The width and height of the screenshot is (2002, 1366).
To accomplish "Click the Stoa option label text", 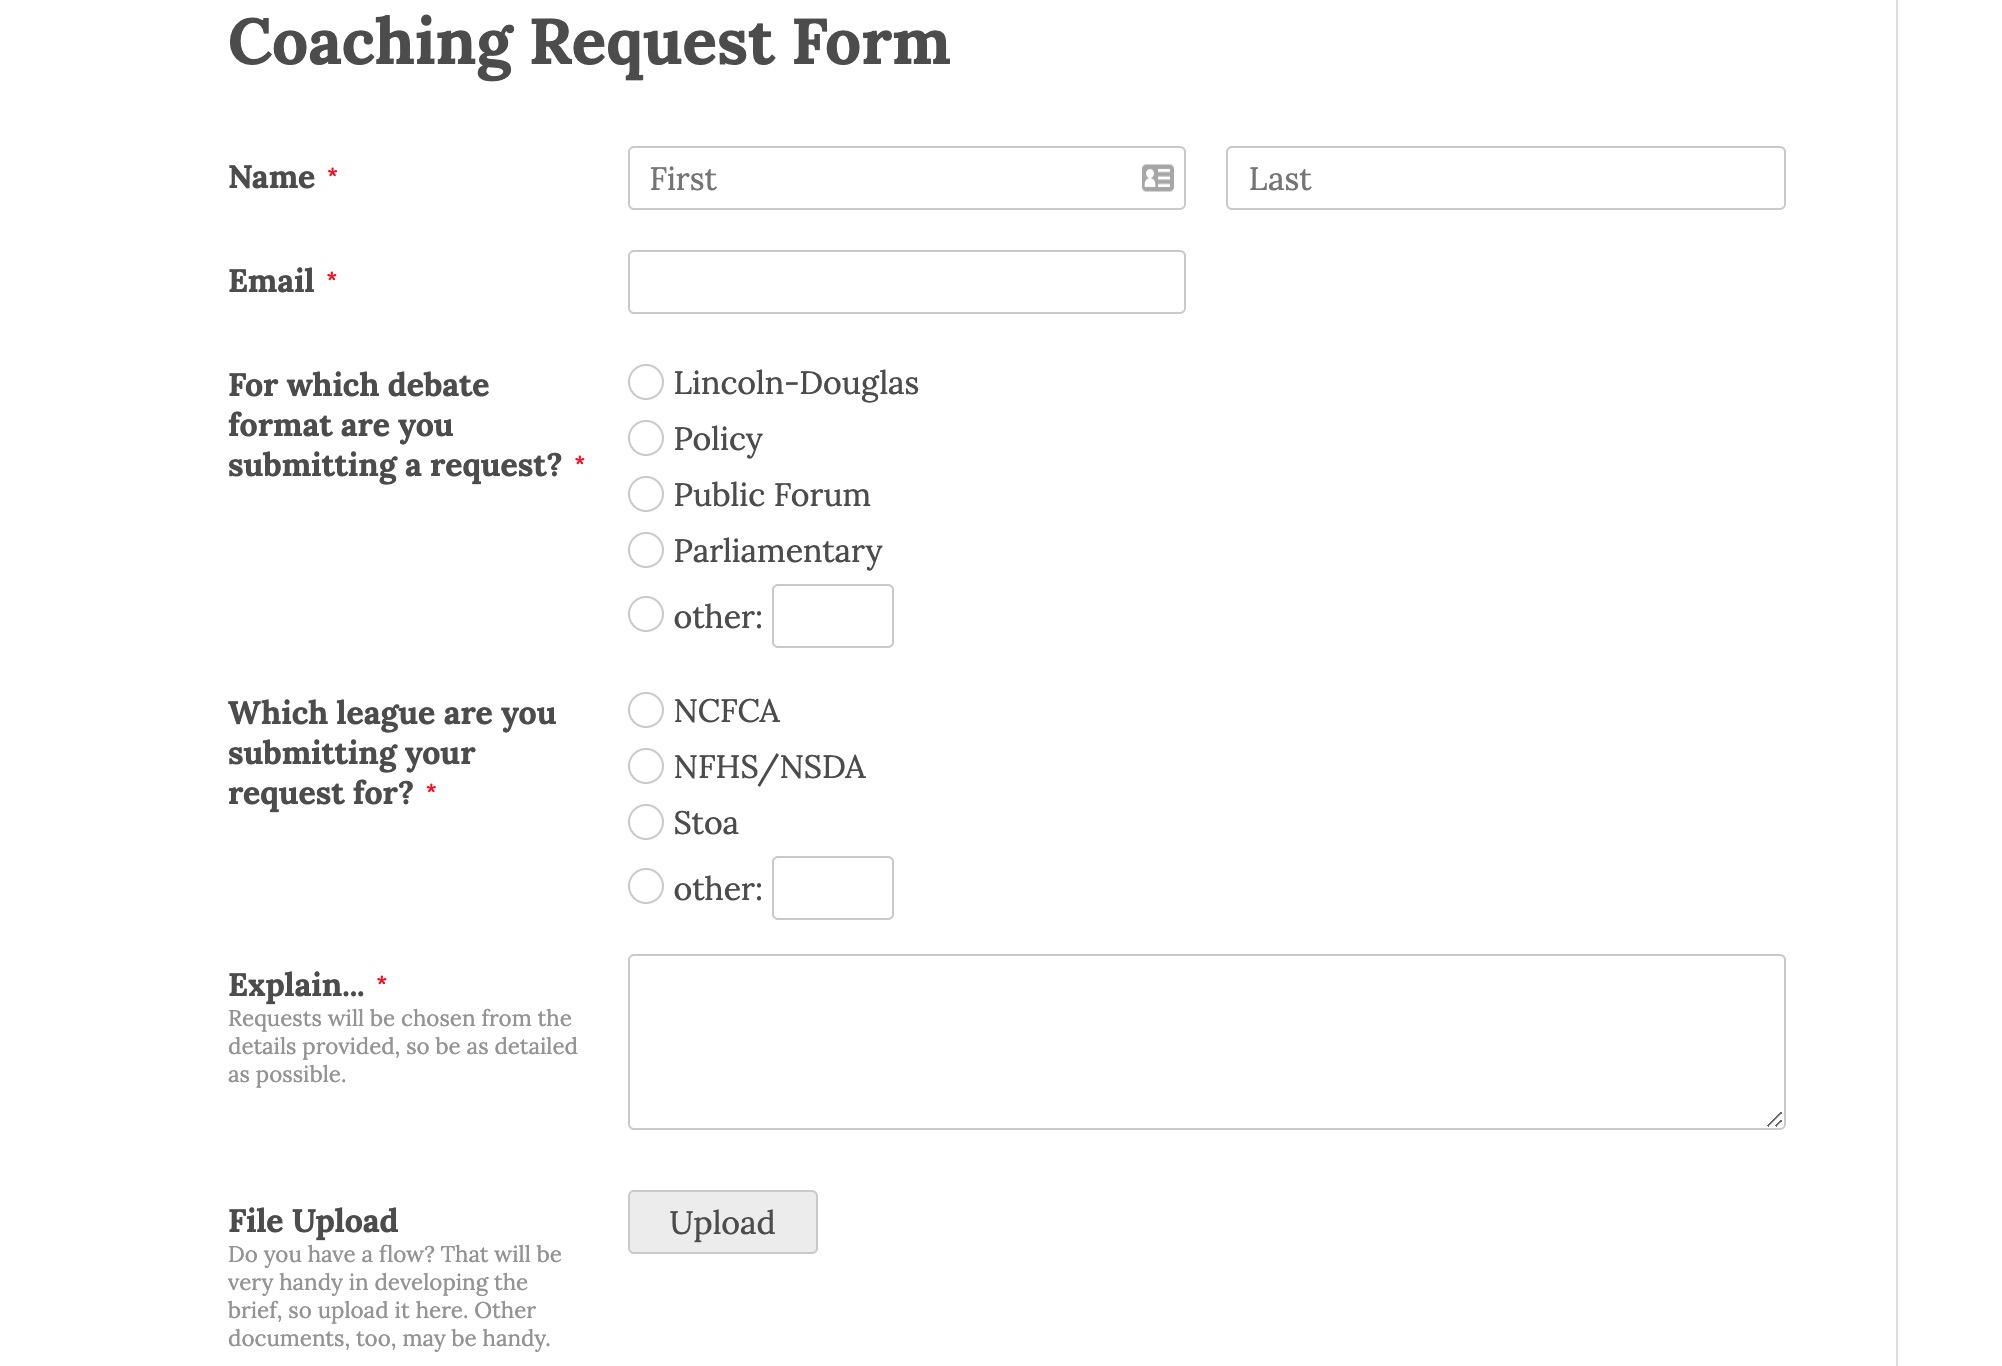I will (x=706, y=823).
